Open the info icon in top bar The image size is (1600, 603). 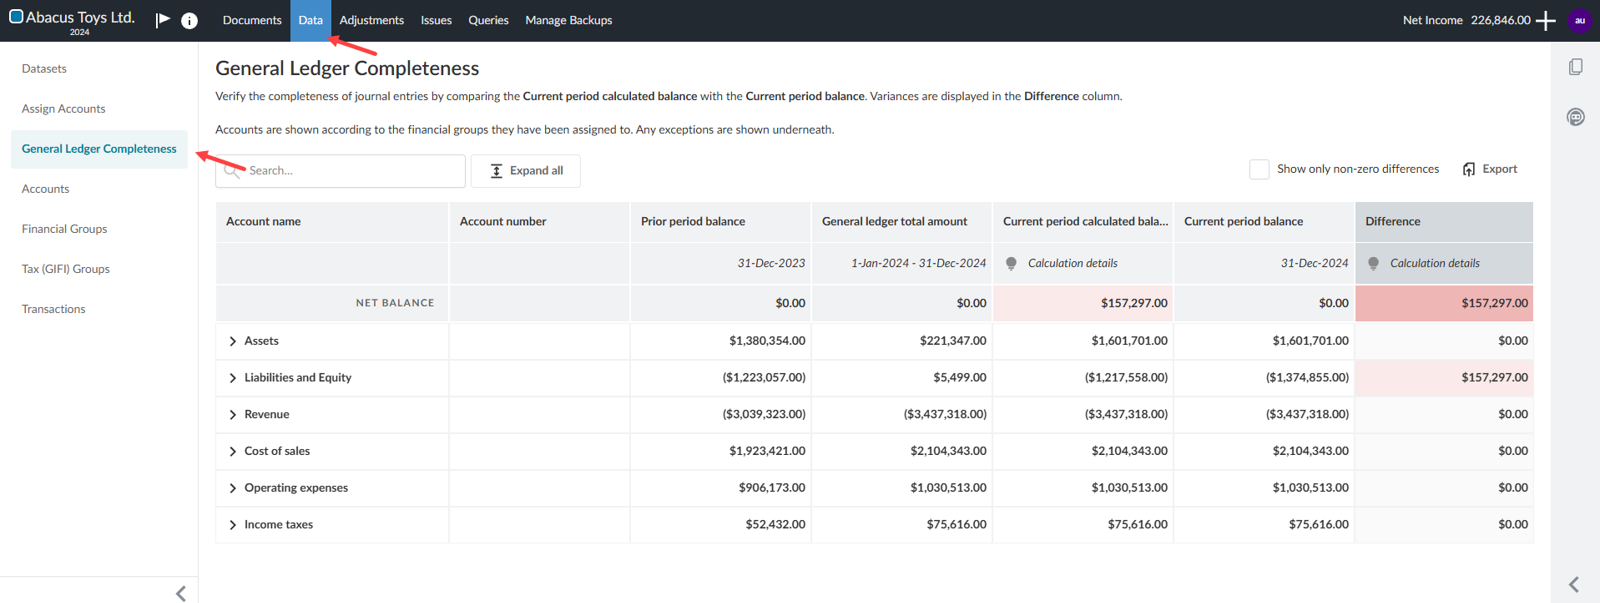[189, 20]
